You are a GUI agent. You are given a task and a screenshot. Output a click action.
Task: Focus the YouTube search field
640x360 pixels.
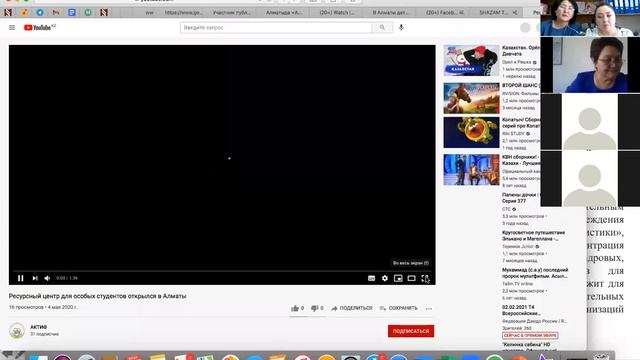pos(276,27)
